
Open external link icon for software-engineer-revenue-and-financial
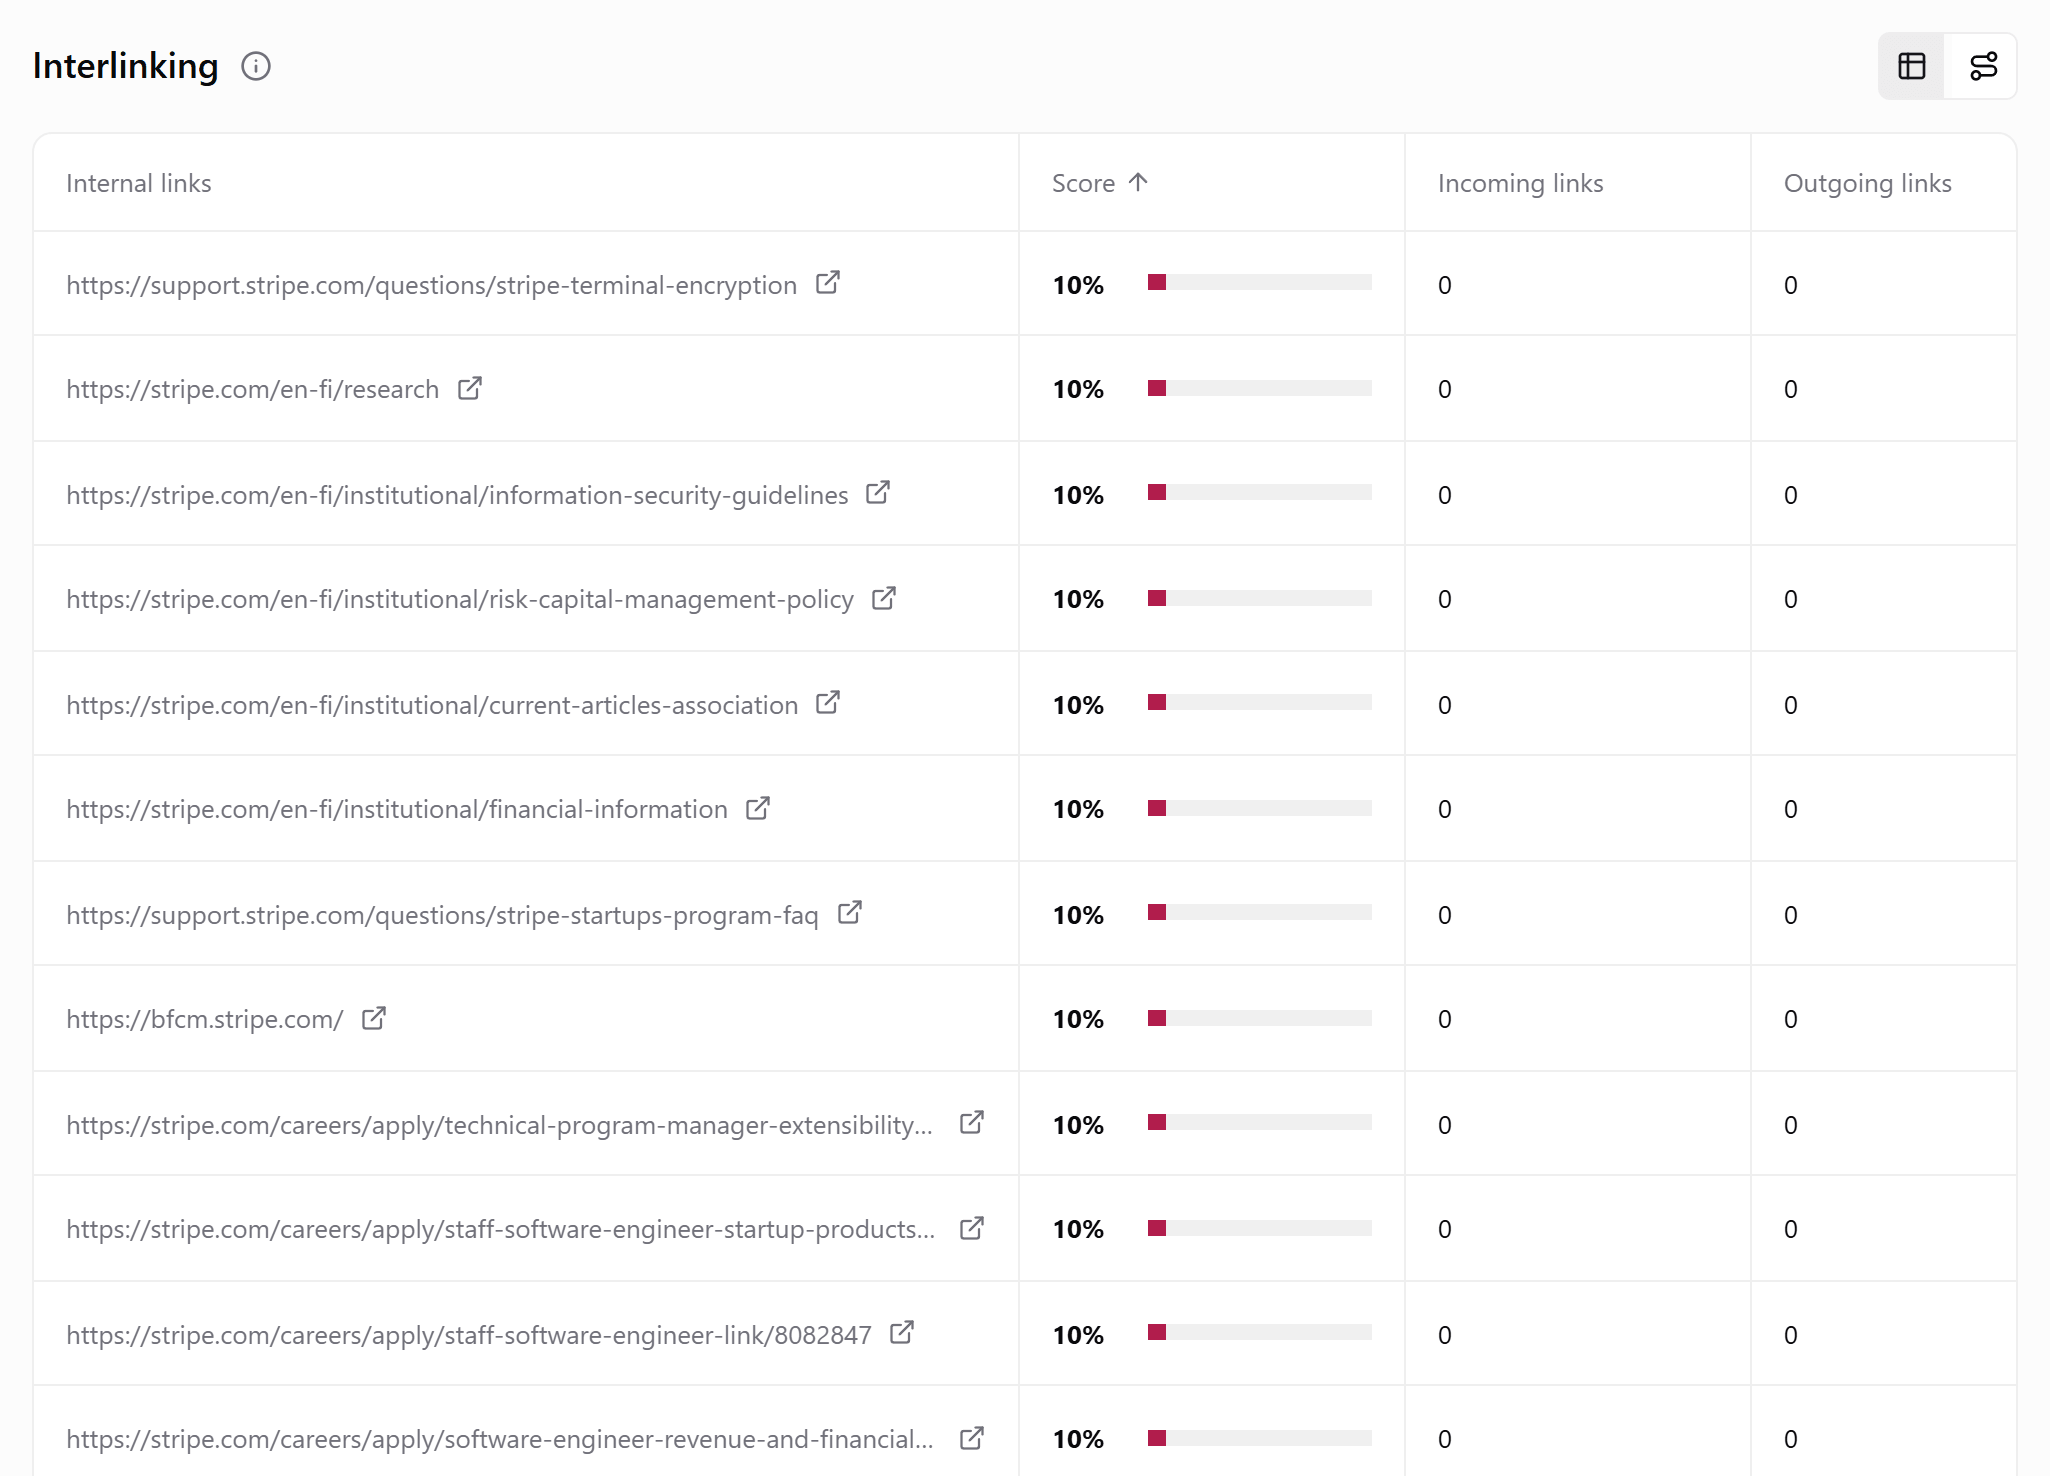pyautogui.click(x=972, y=1438)
